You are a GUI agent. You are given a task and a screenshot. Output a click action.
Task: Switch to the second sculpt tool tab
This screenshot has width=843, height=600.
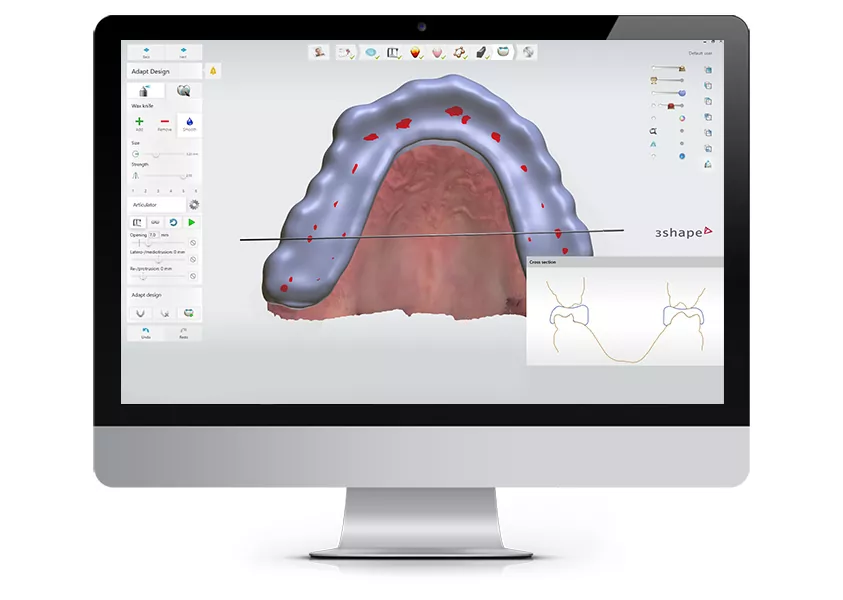coord(183,90)
